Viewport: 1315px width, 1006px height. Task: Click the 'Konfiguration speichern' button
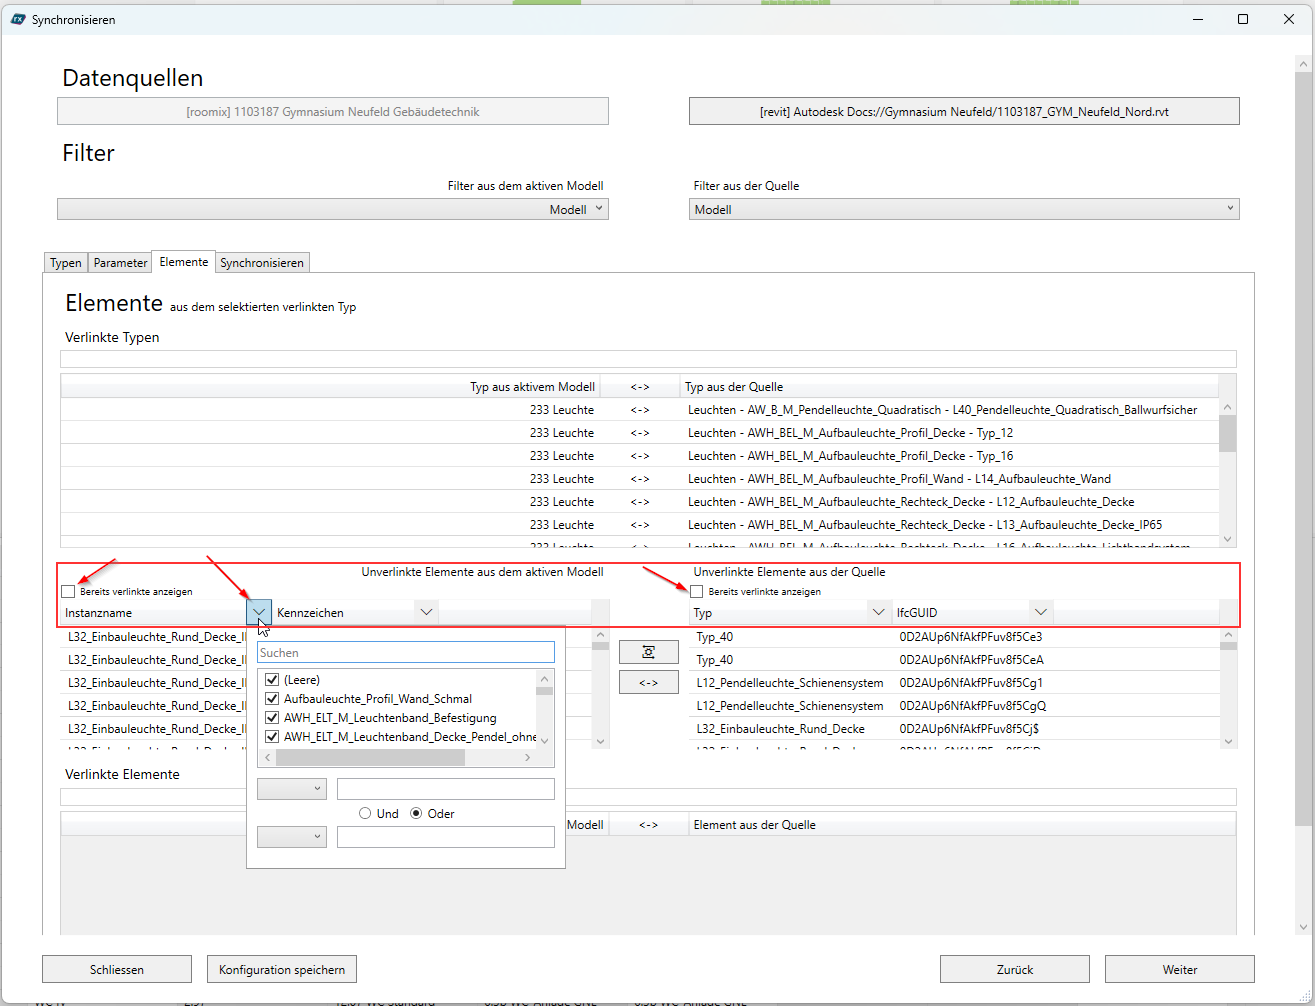[x=282, y=969]
